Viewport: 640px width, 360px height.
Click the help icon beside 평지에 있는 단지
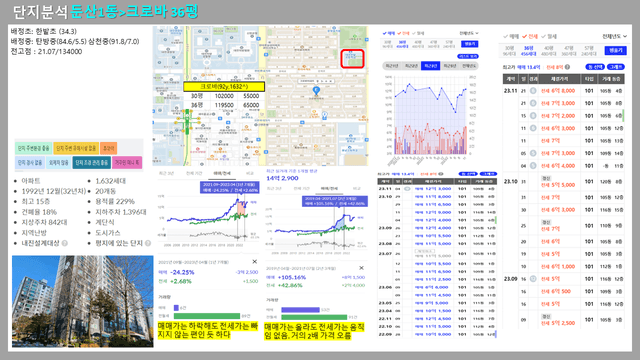[148, 243]
